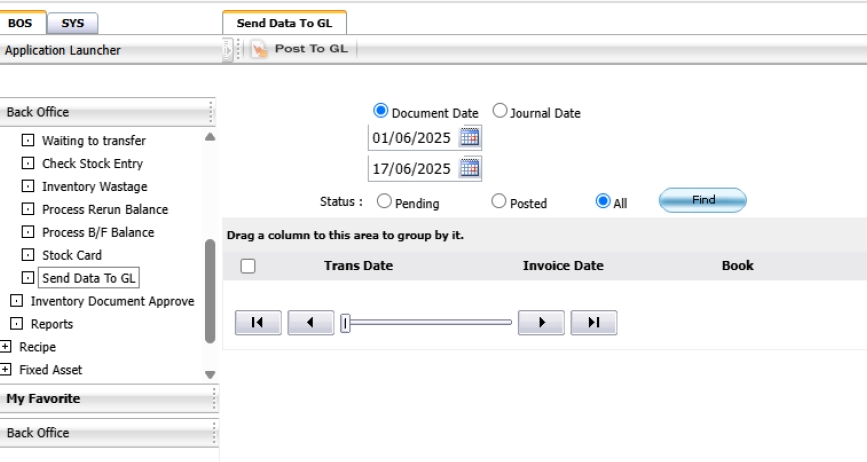Viewport: 867px width, 462px height.
Task: Click the pager slider handle
Action: point(345,322)
